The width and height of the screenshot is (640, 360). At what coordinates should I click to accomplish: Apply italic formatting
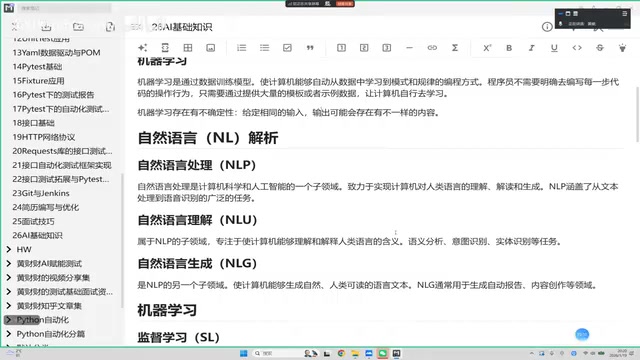click(531, 48)
